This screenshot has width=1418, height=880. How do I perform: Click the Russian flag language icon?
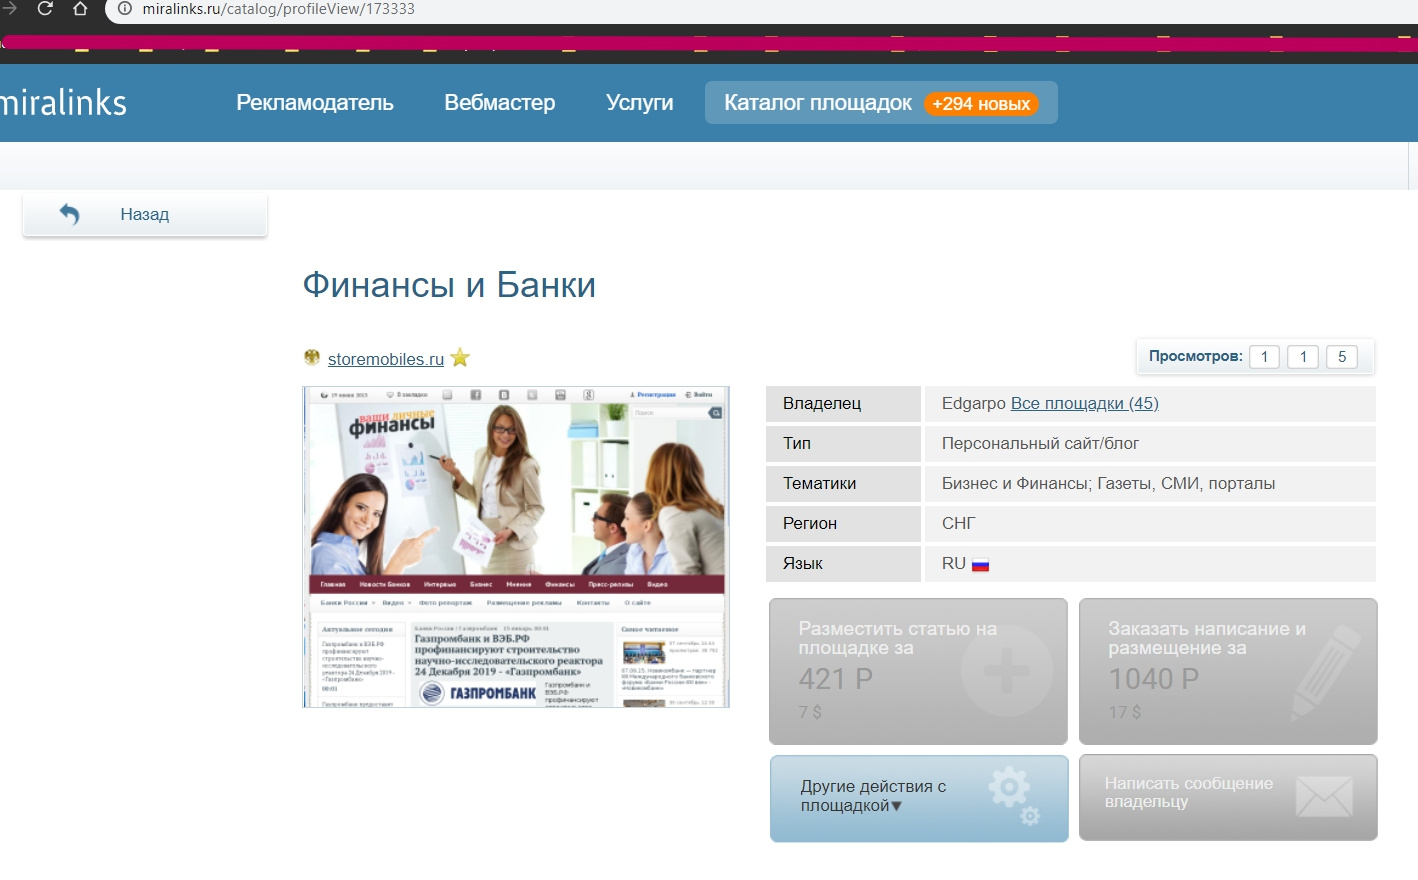point(980,565)
